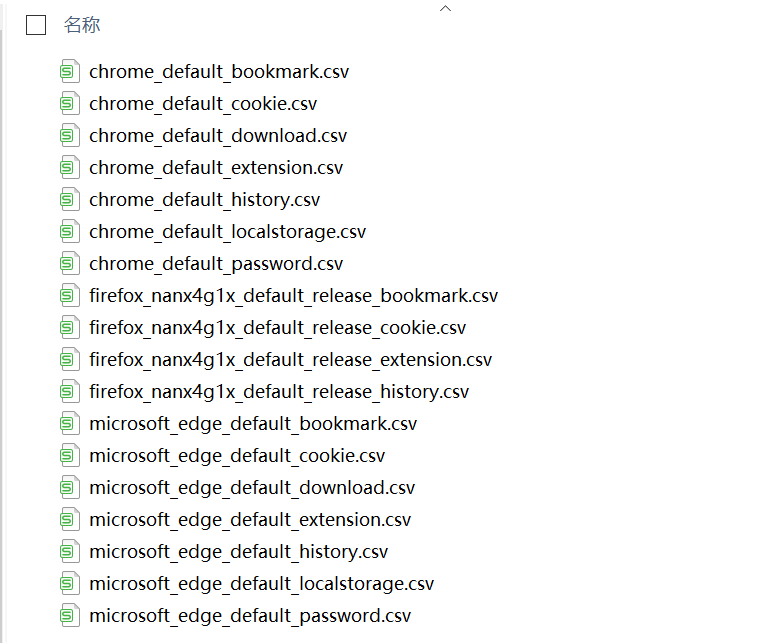The width and height of the screenshot is (759, 643).
Task: Click the file icon for microsoft_edge_default_bookmark.csv
Action: click(x=68, y=424)
